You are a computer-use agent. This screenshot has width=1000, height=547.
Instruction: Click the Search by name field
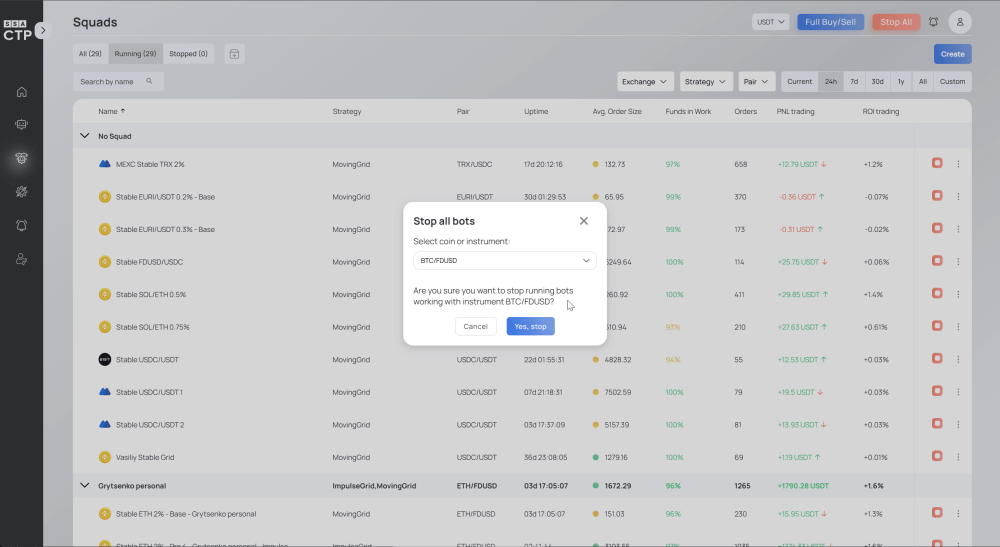coord(118,82)
